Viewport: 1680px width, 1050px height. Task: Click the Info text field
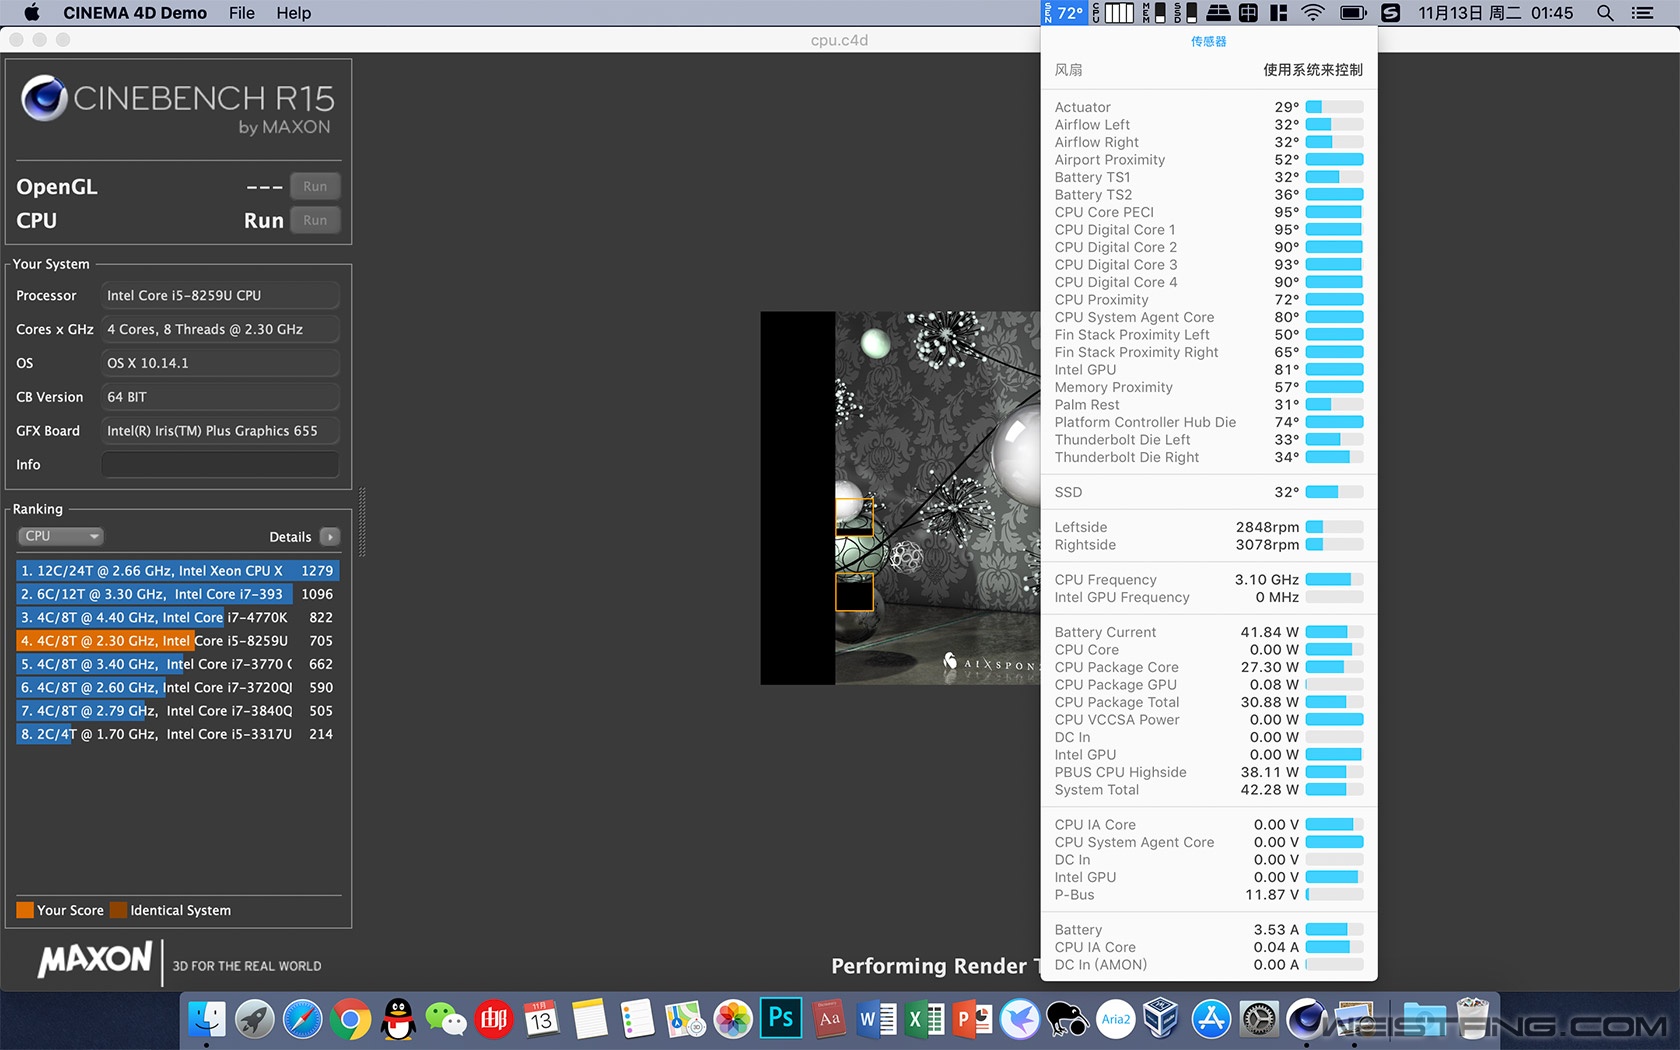(220, 465)
